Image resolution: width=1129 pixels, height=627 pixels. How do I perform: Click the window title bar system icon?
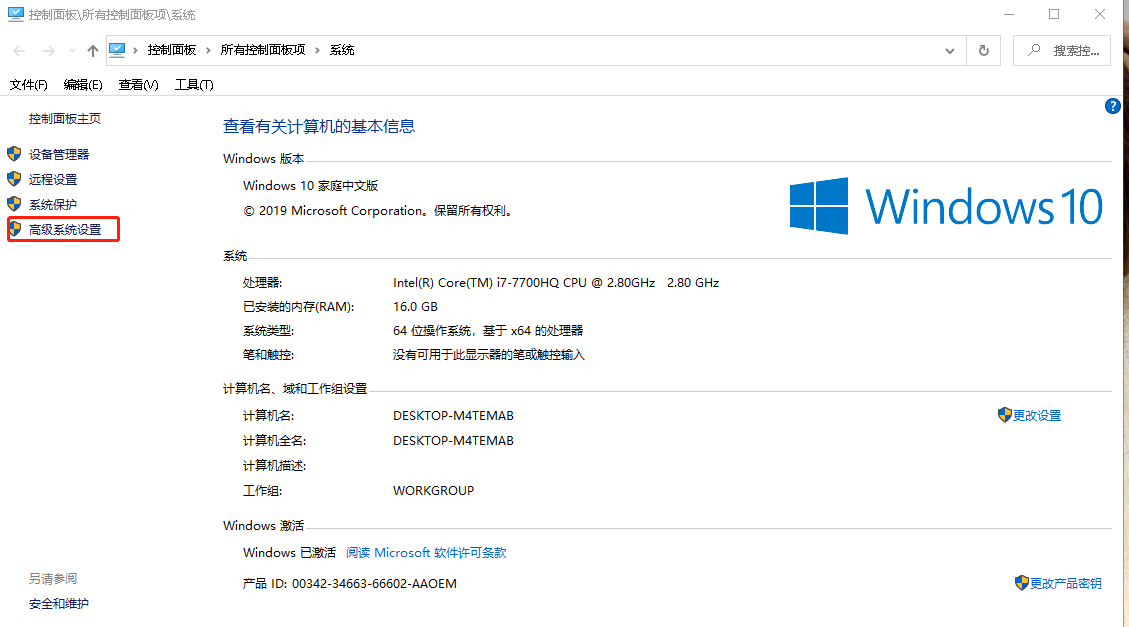pos(16,14)
